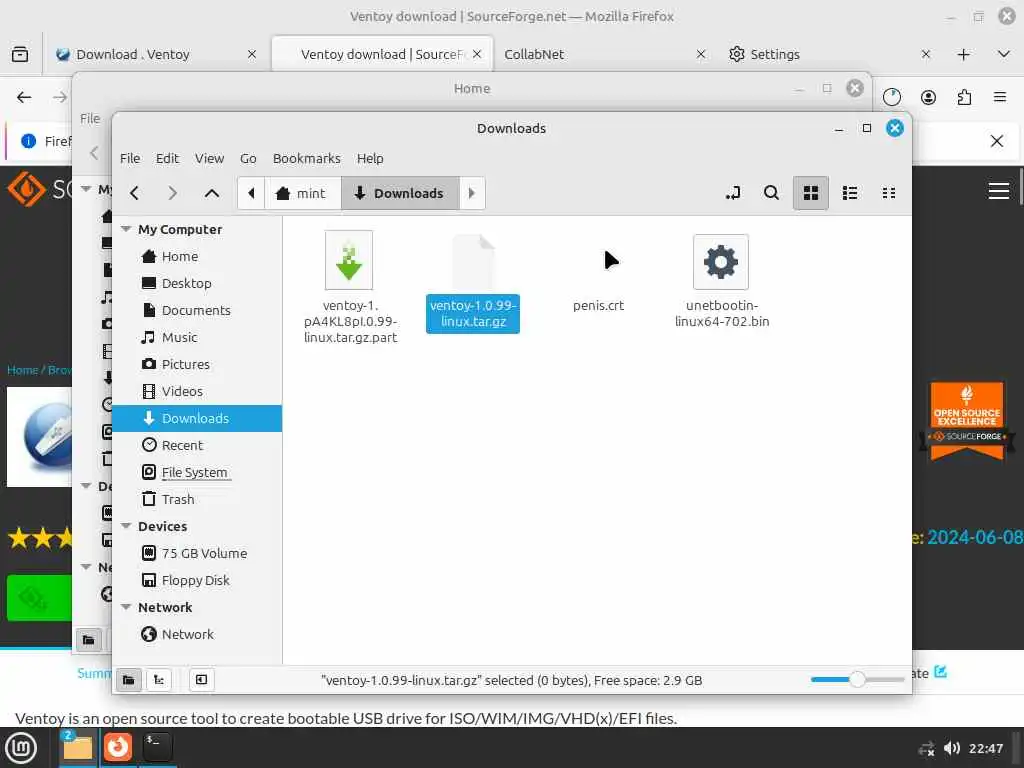The image size is (1024, 768).
Task: Open Floppy Disk device
Action: [197, 580]
